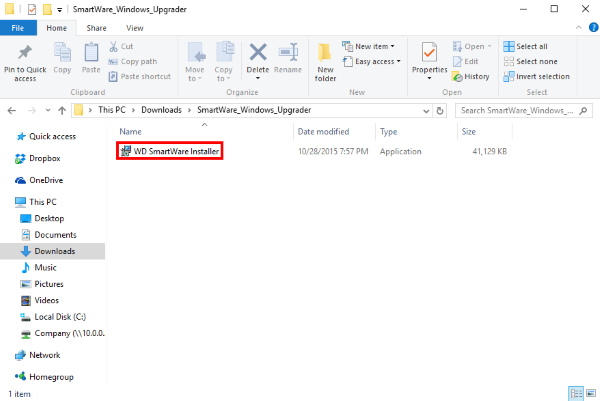The height and width of the screenshot is (401, 600).
Task: Click the Copy ribbon icon
Action: [x=62, y=52]
